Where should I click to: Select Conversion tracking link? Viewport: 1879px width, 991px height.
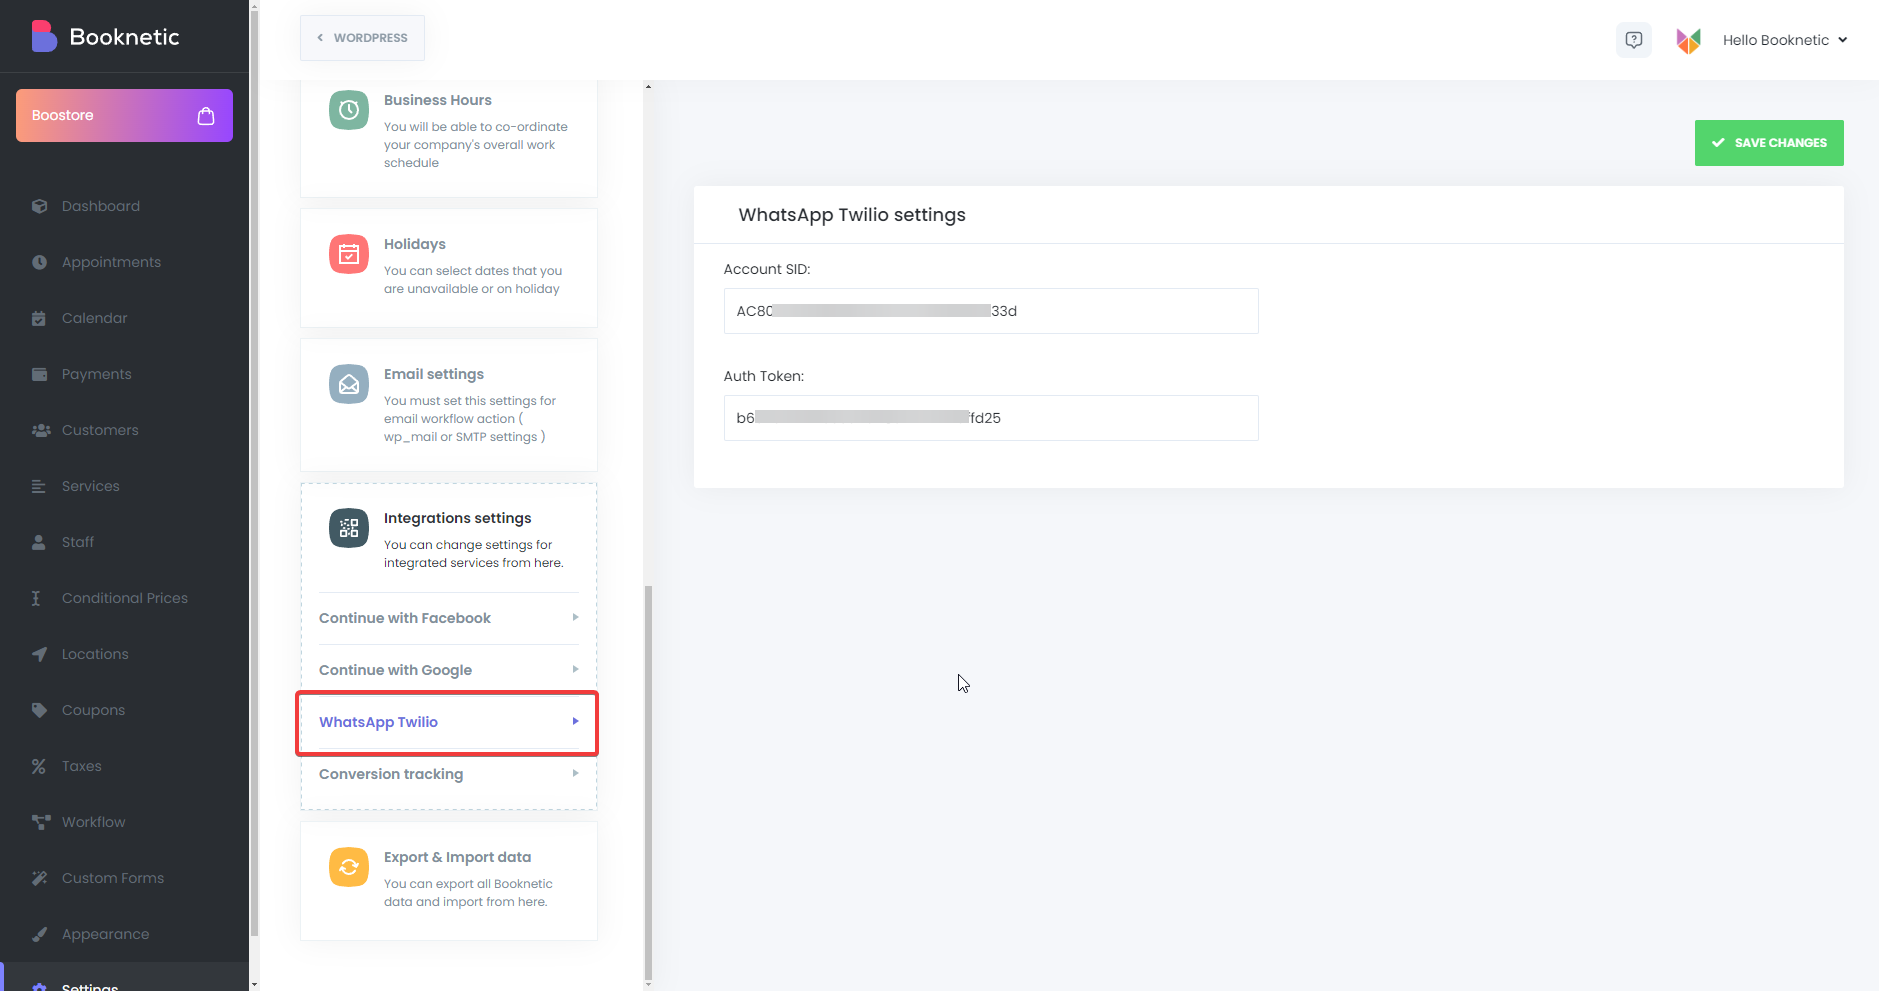[391, 774]
